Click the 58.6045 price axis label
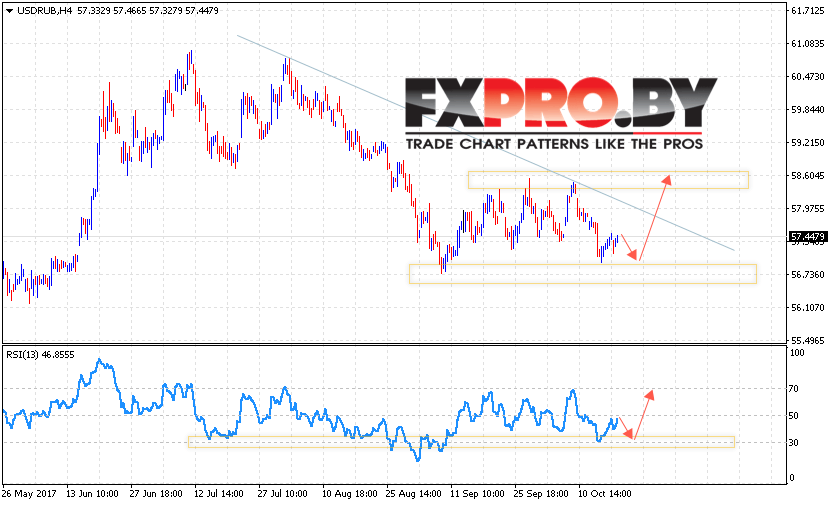The height and width of the screenshot is (505, 829). pyautogui.click(x=807, y=176)
